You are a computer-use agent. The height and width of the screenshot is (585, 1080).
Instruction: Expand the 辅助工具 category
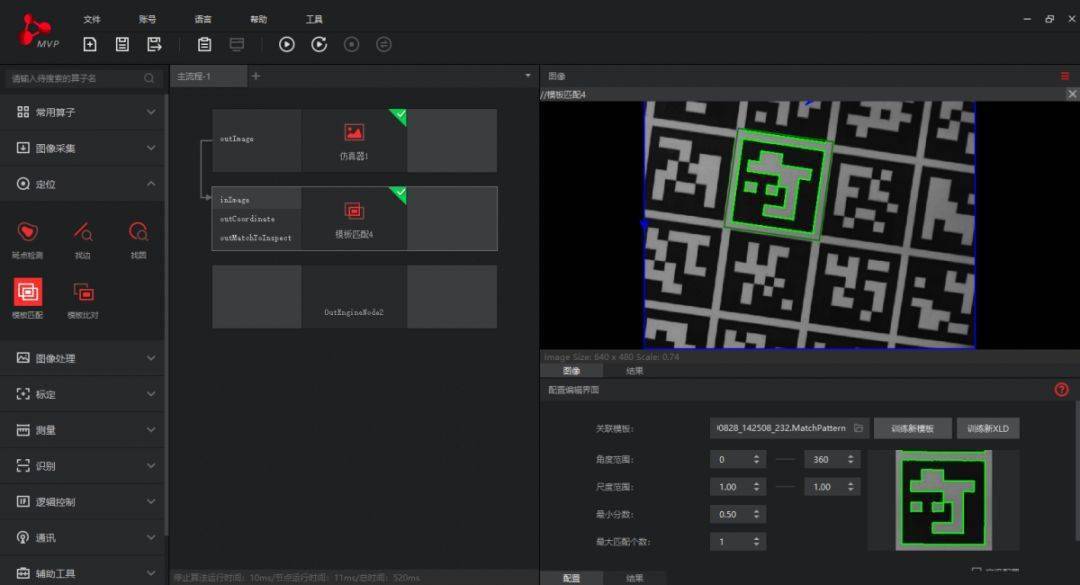(83, 573)
